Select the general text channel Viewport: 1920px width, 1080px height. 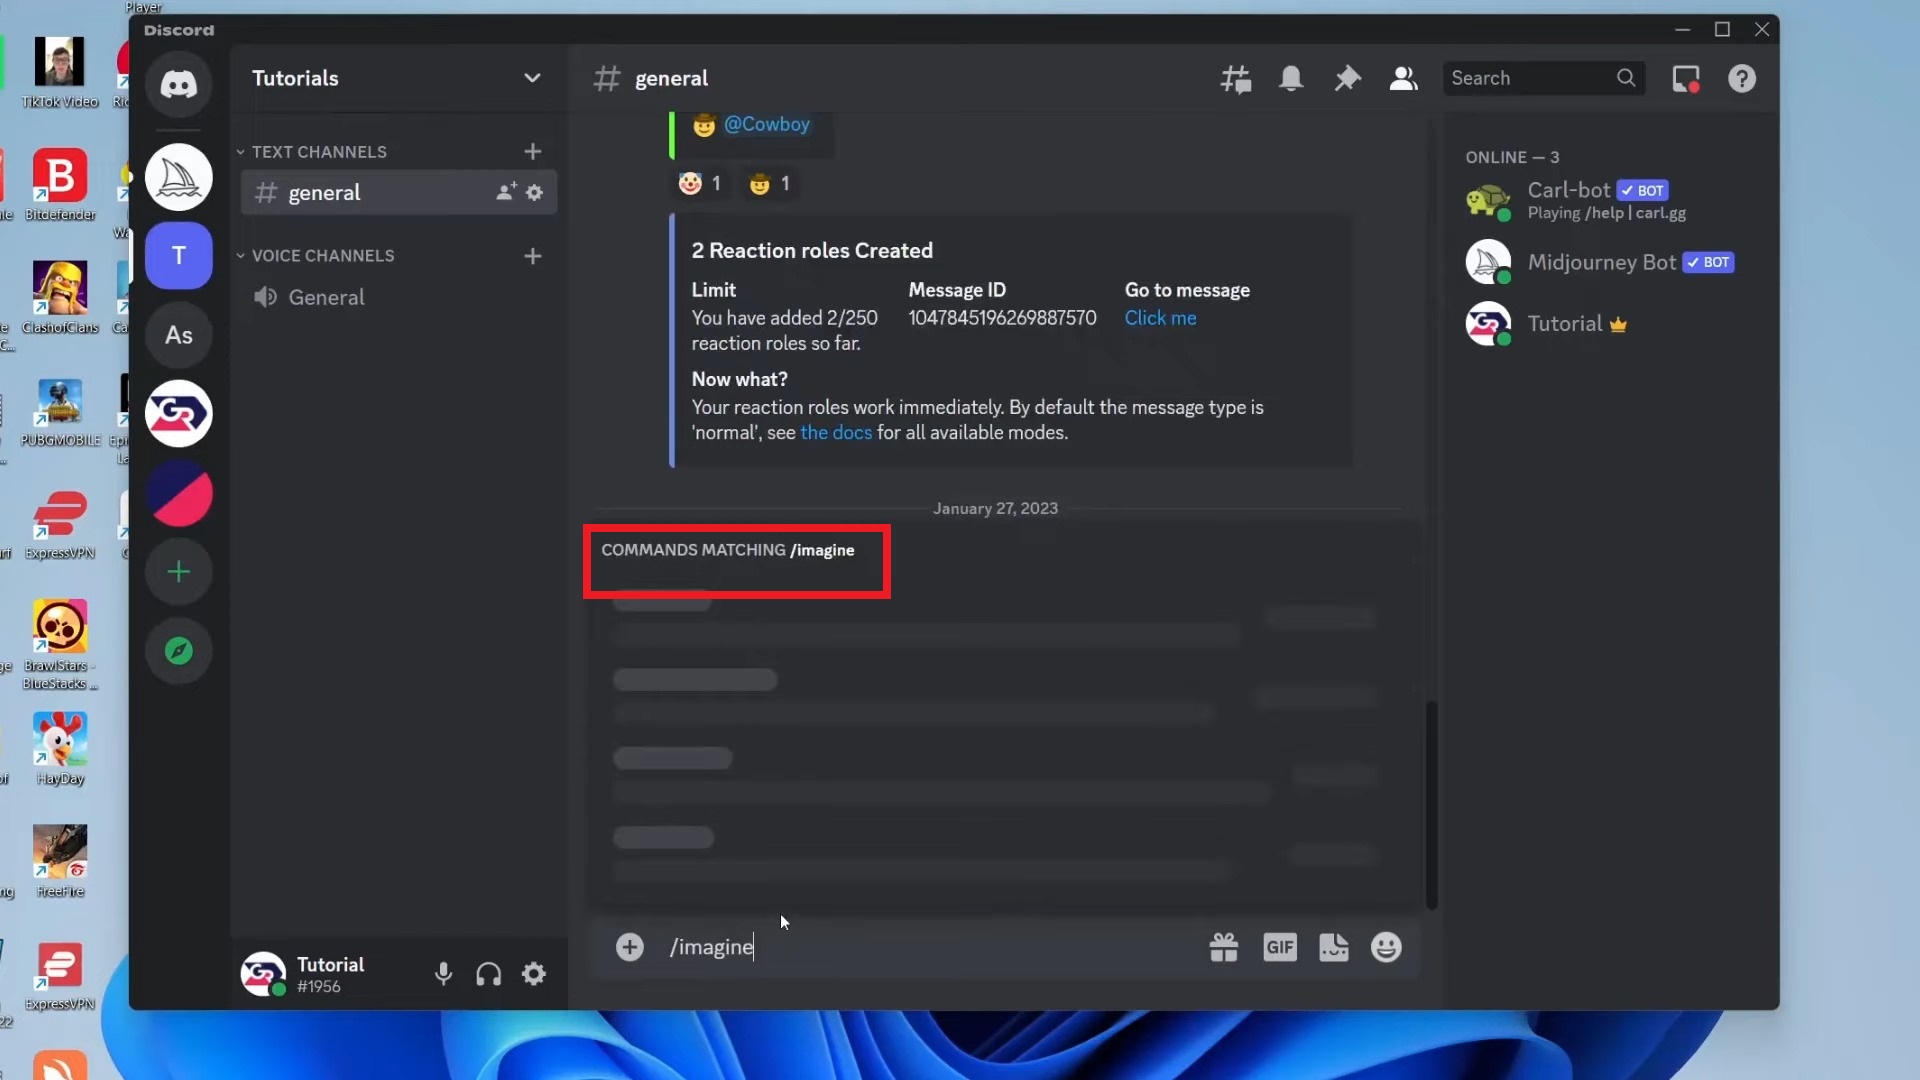(324, 193)
